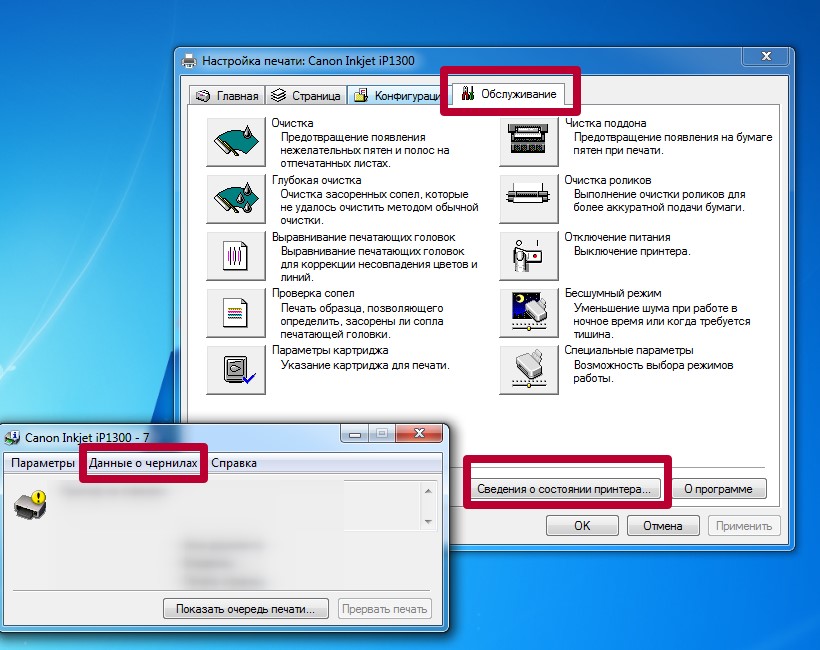
Task: Open Специальные параметры custom settings icon
Action: [x=527, y=370]
